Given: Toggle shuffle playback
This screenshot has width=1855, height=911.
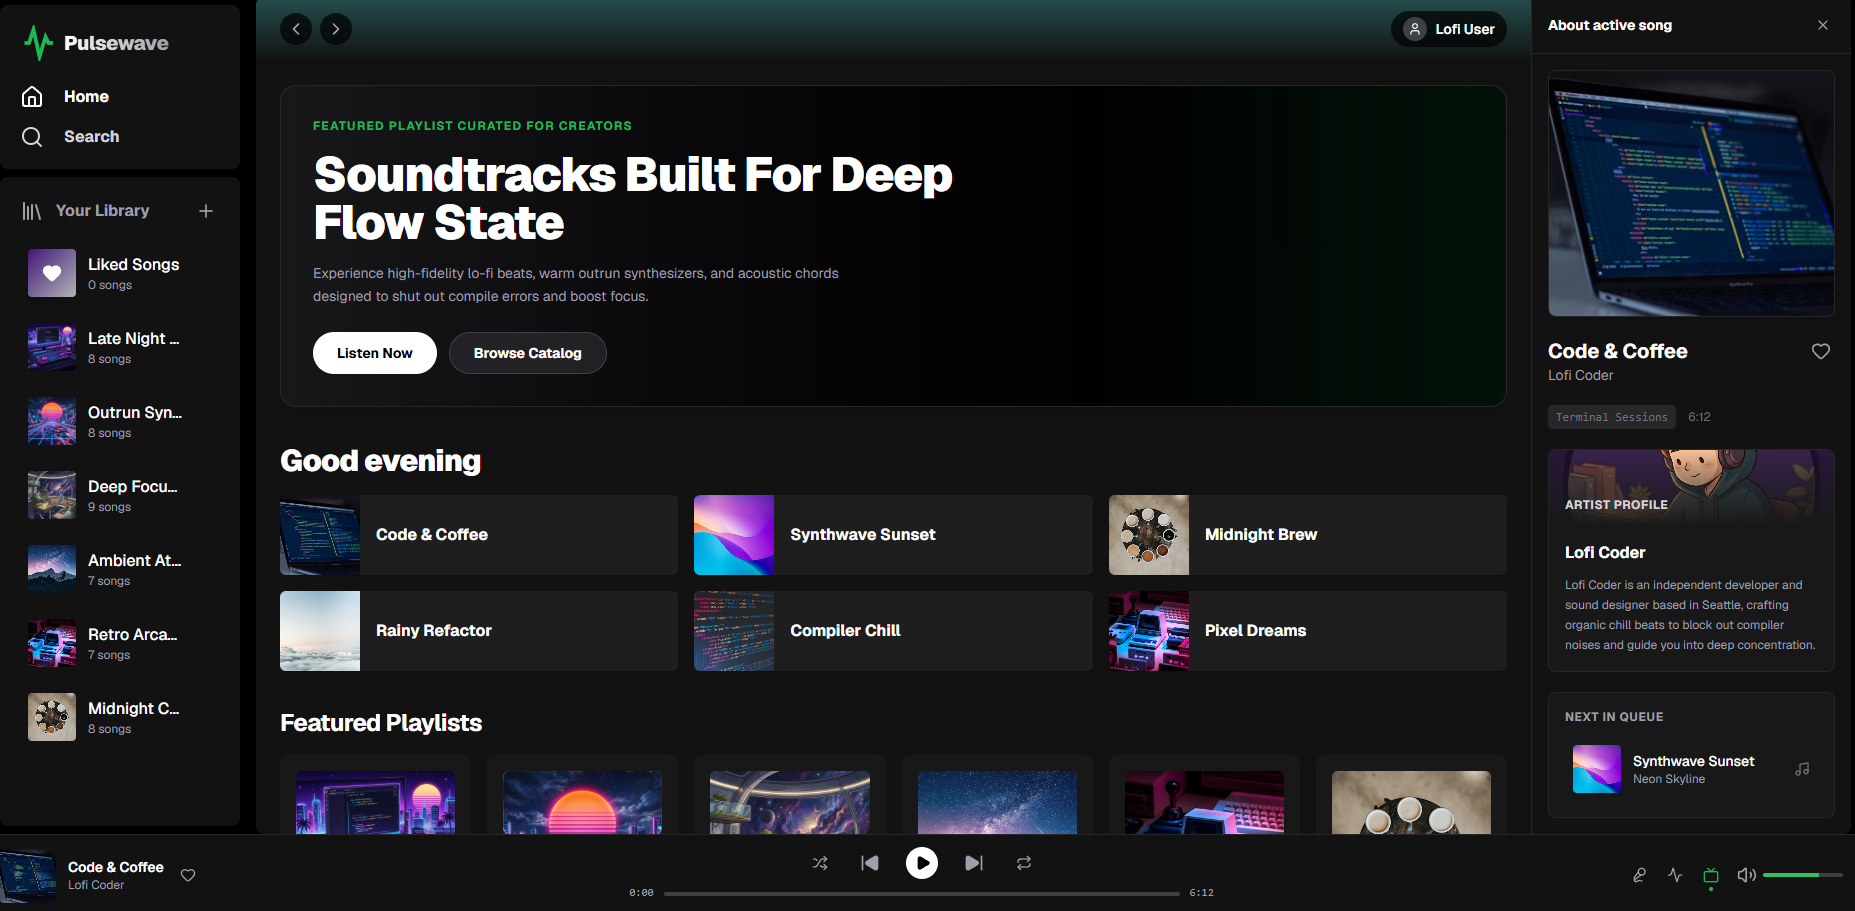Looking at the screenshot, I should pos(820,863).
